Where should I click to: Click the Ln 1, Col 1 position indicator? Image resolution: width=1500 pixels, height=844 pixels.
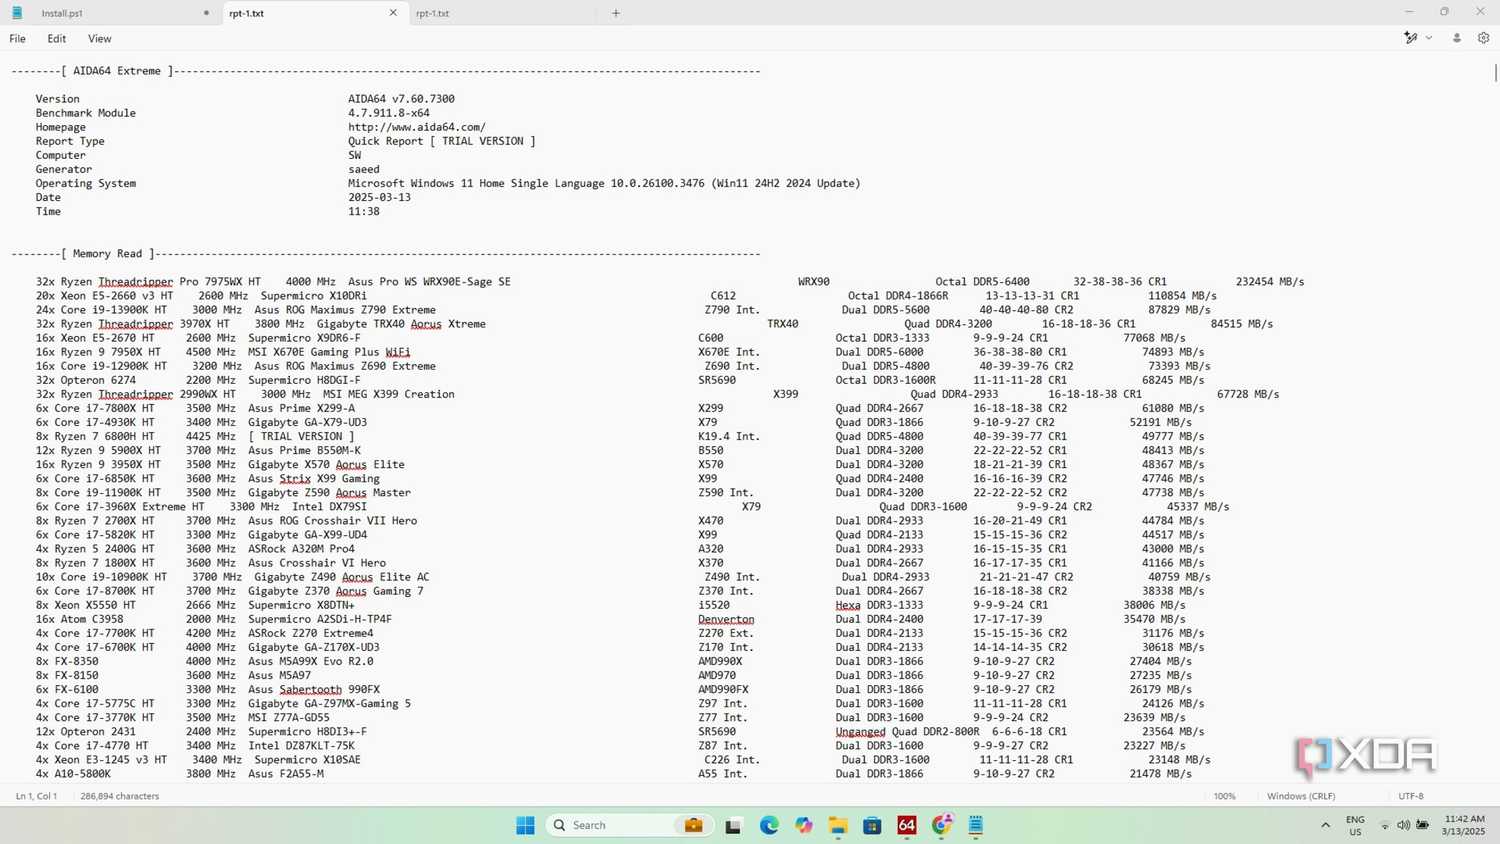click(36, 796)
